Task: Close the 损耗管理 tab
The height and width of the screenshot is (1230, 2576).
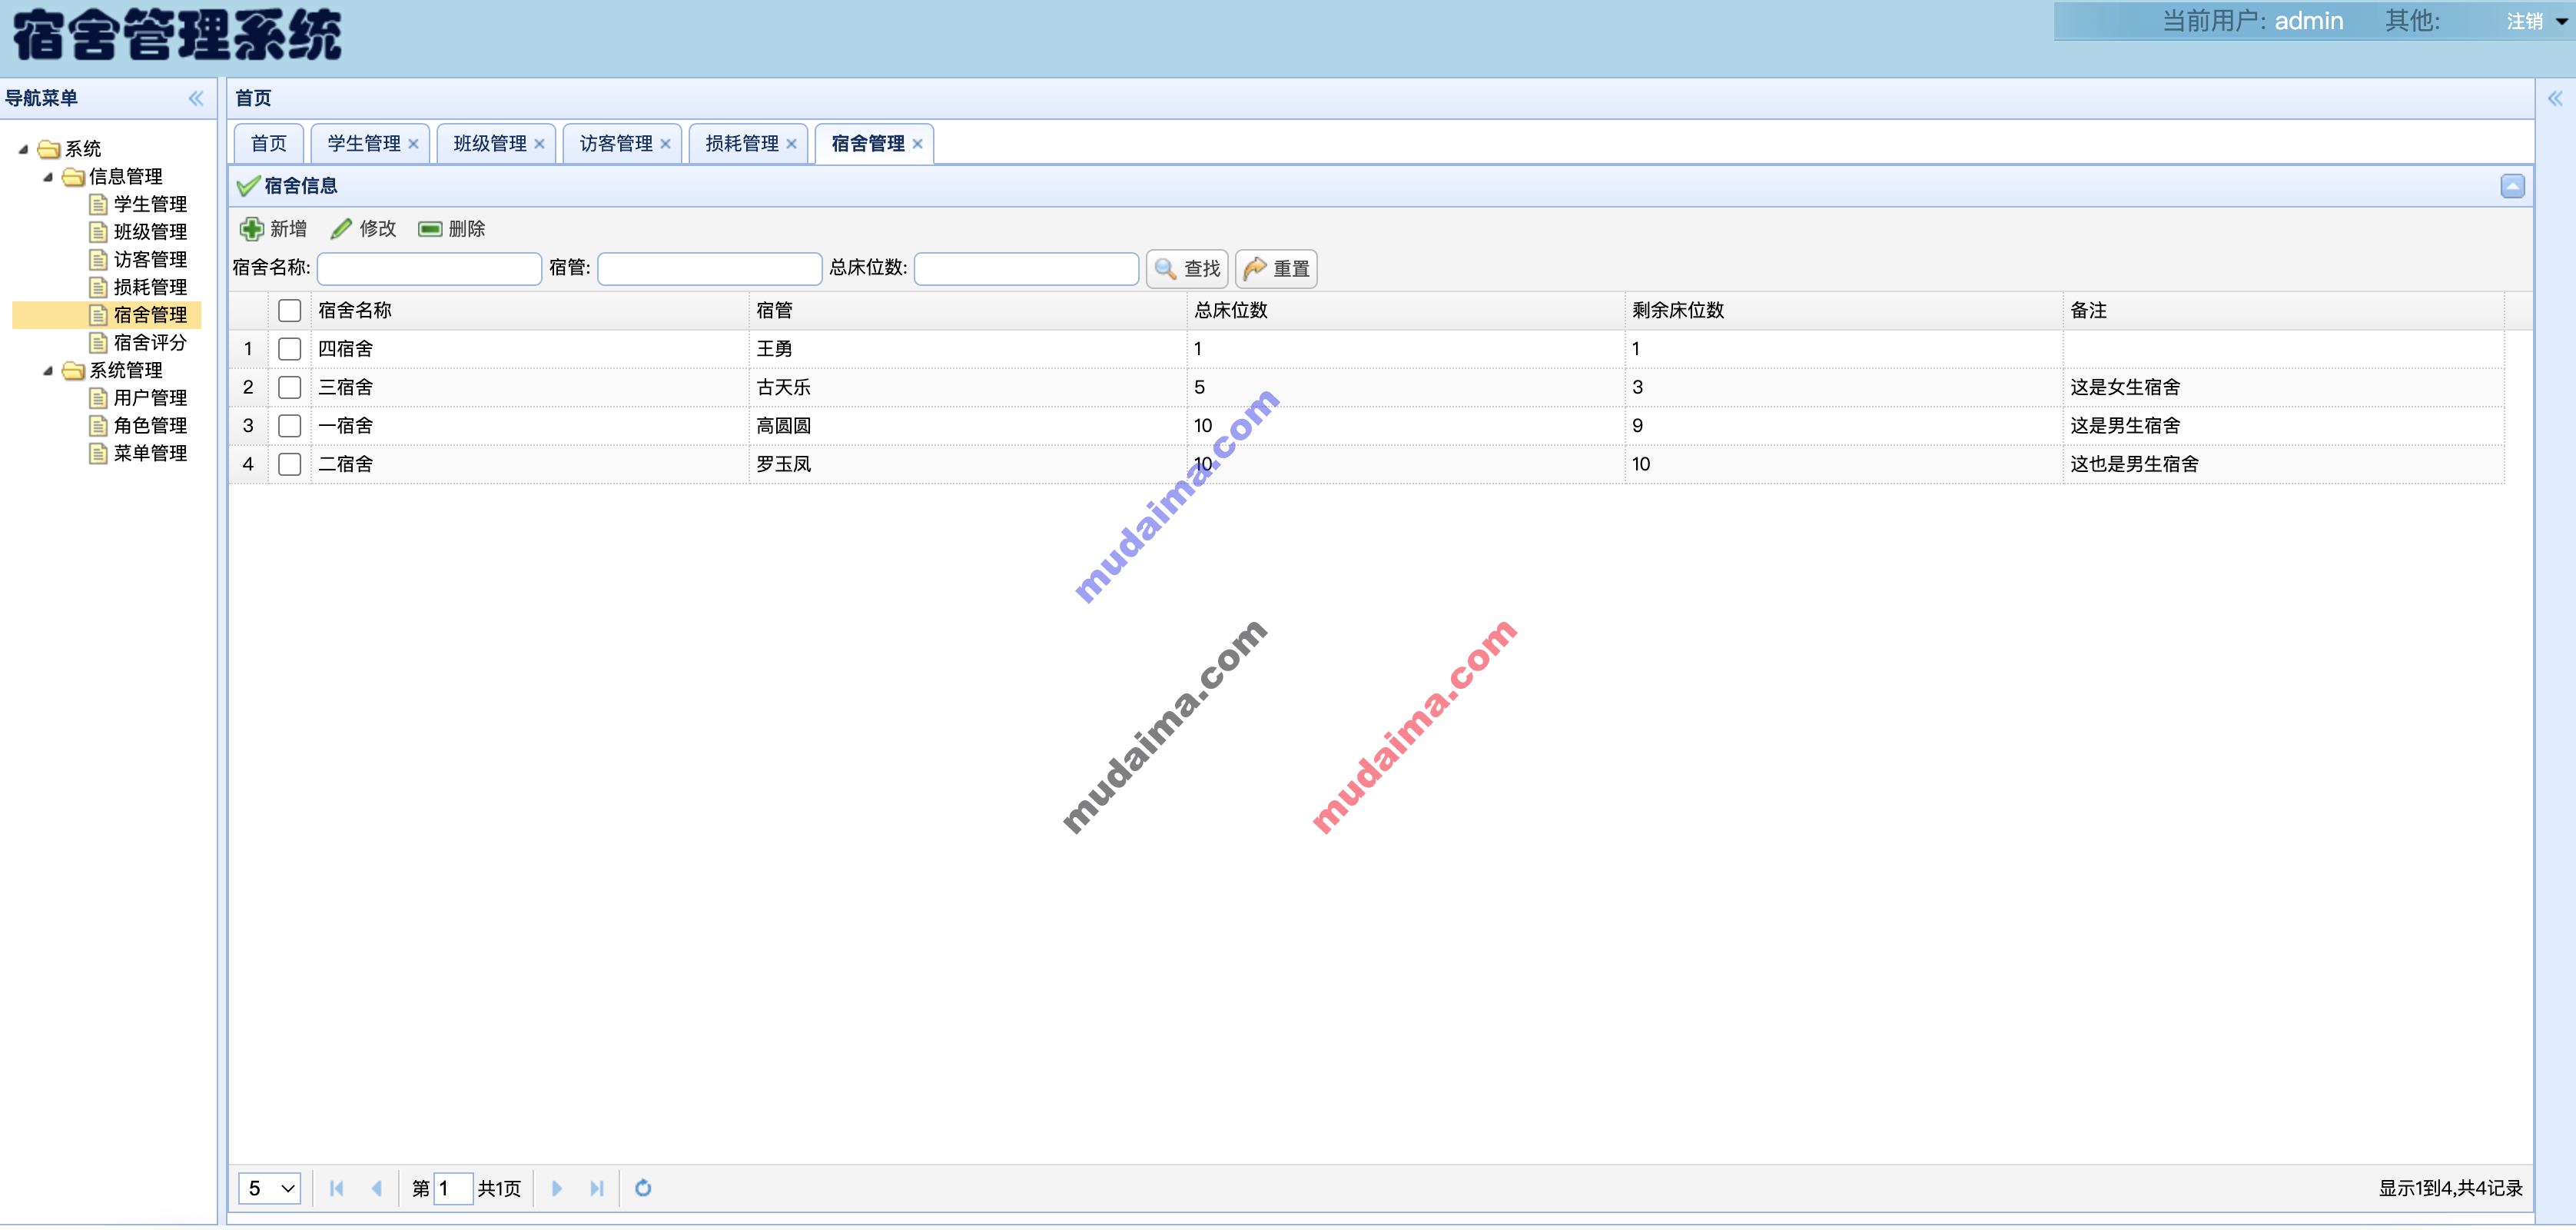Action: pyautogui.click(x=791, y=144)
